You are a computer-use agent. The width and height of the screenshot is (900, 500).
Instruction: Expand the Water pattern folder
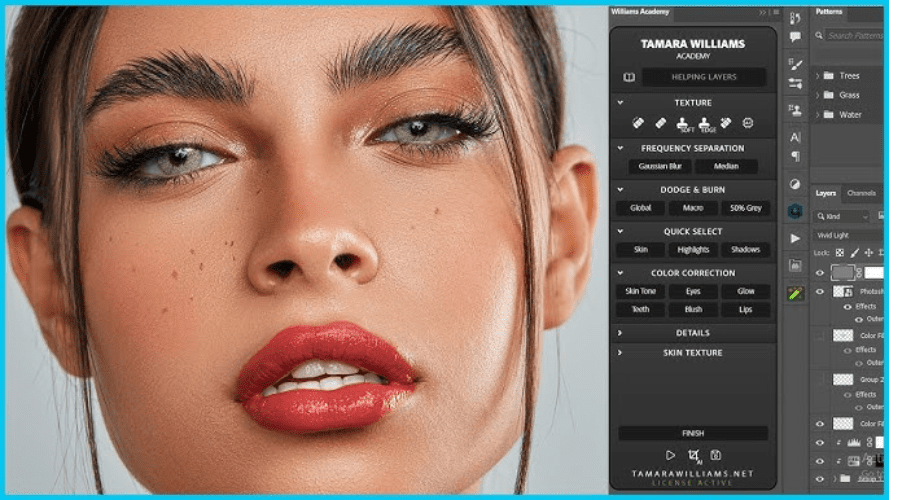817,115
